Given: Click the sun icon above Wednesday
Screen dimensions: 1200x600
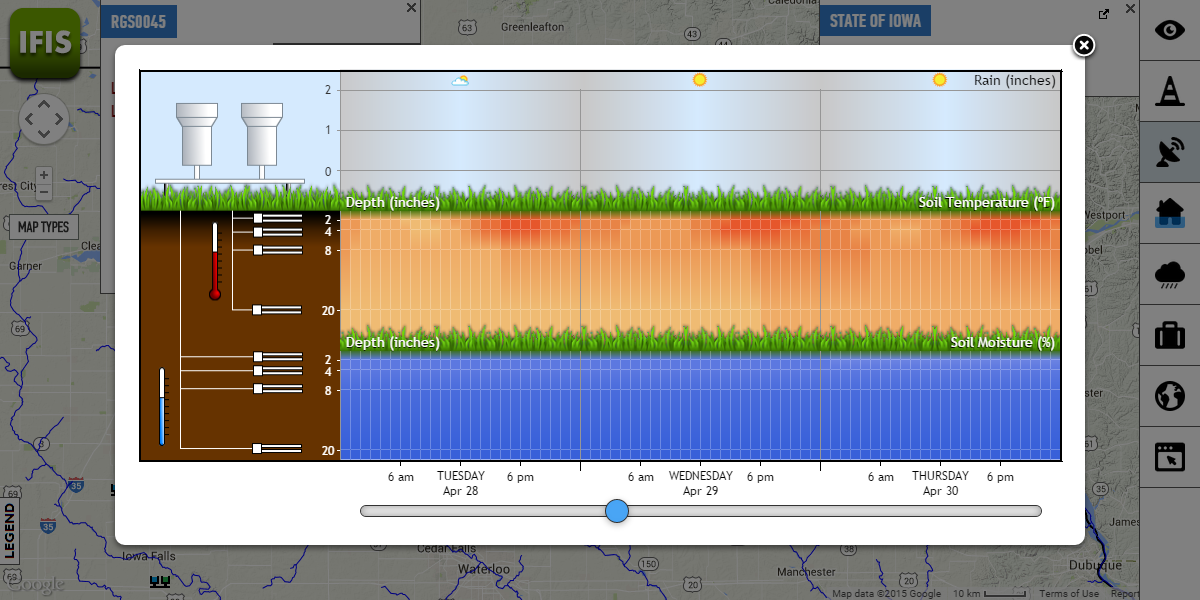Looking at the screenshot, I should click(x=700, y=80).
